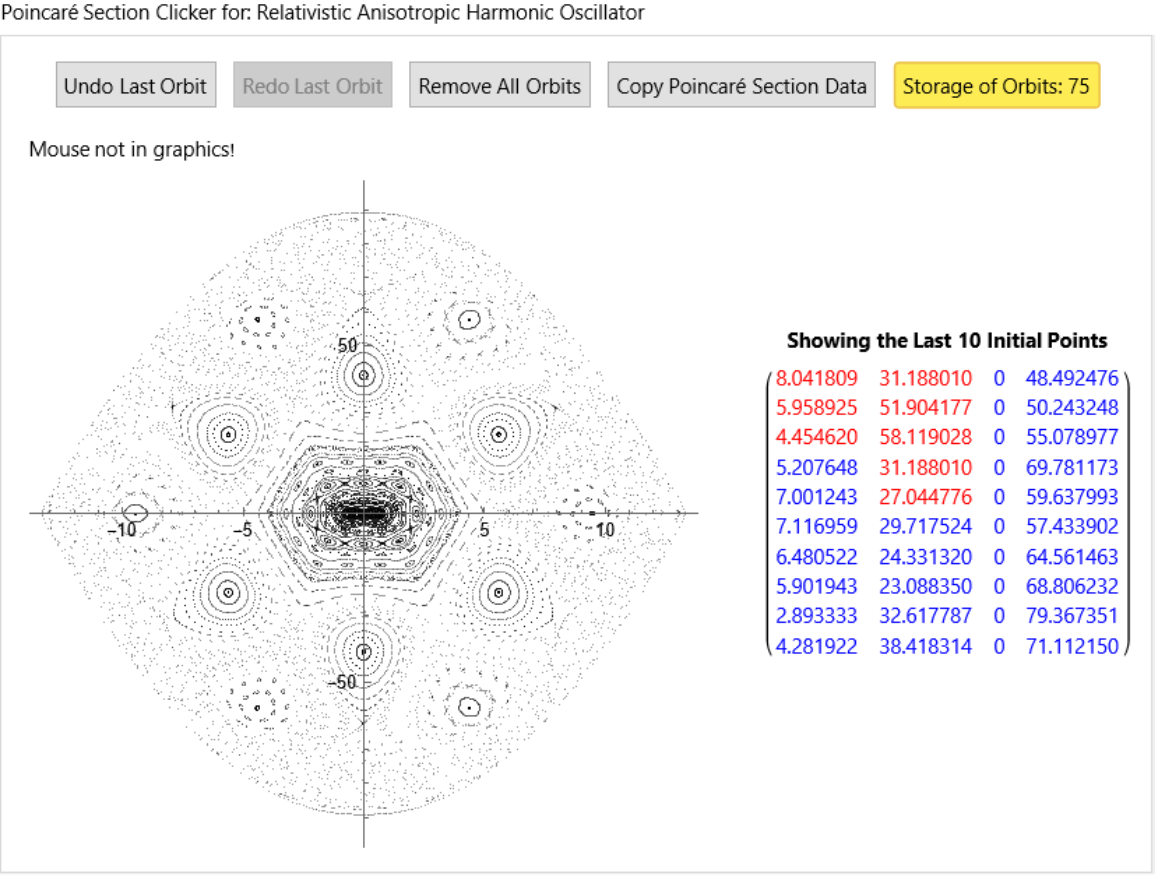Click the blue value 4.281922 in the bottom row
1156x876 pixels.
click(817, 646)
